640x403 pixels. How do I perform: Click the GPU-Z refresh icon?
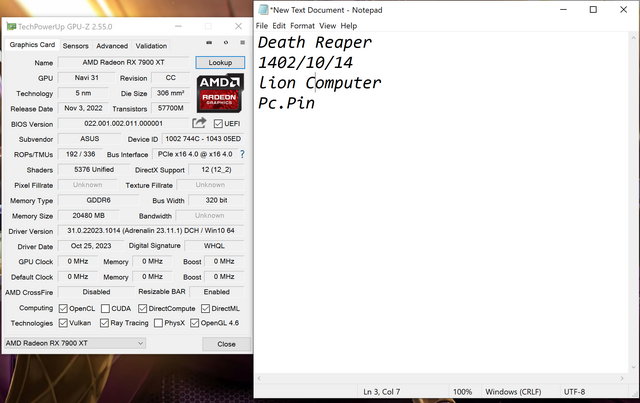tap(225, 43)
